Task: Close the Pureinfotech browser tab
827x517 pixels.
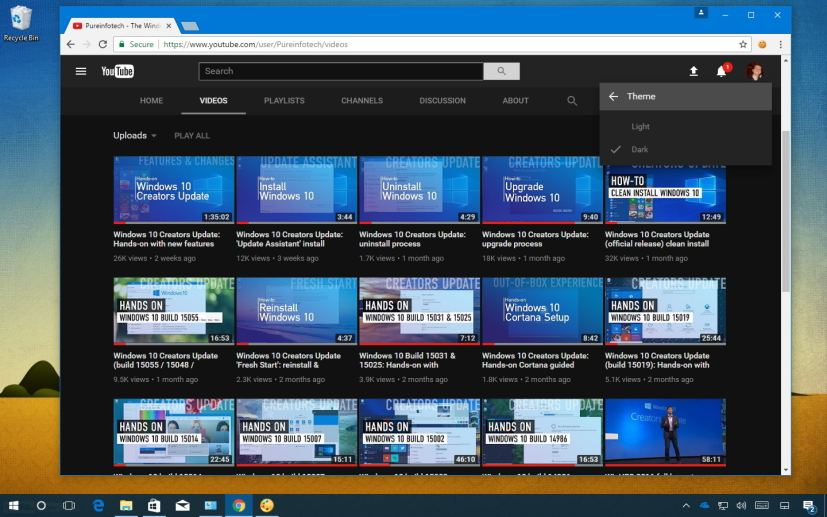Action: click(x=169, y=25)
